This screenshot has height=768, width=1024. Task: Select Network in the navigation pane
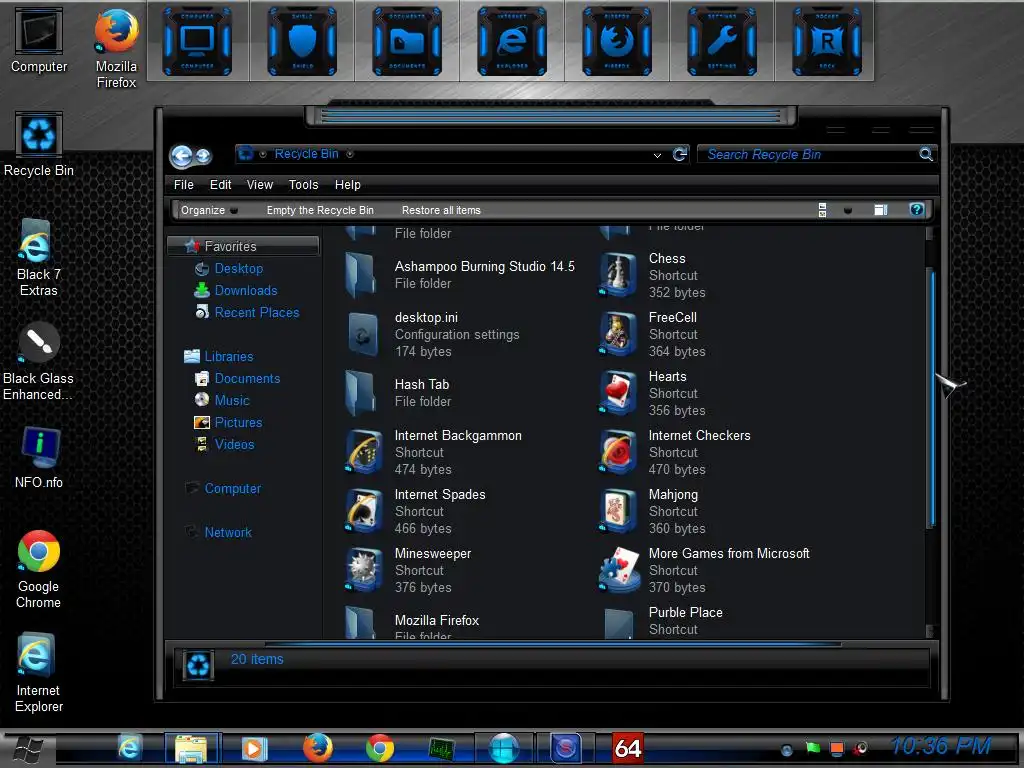[x=228, y=532]
